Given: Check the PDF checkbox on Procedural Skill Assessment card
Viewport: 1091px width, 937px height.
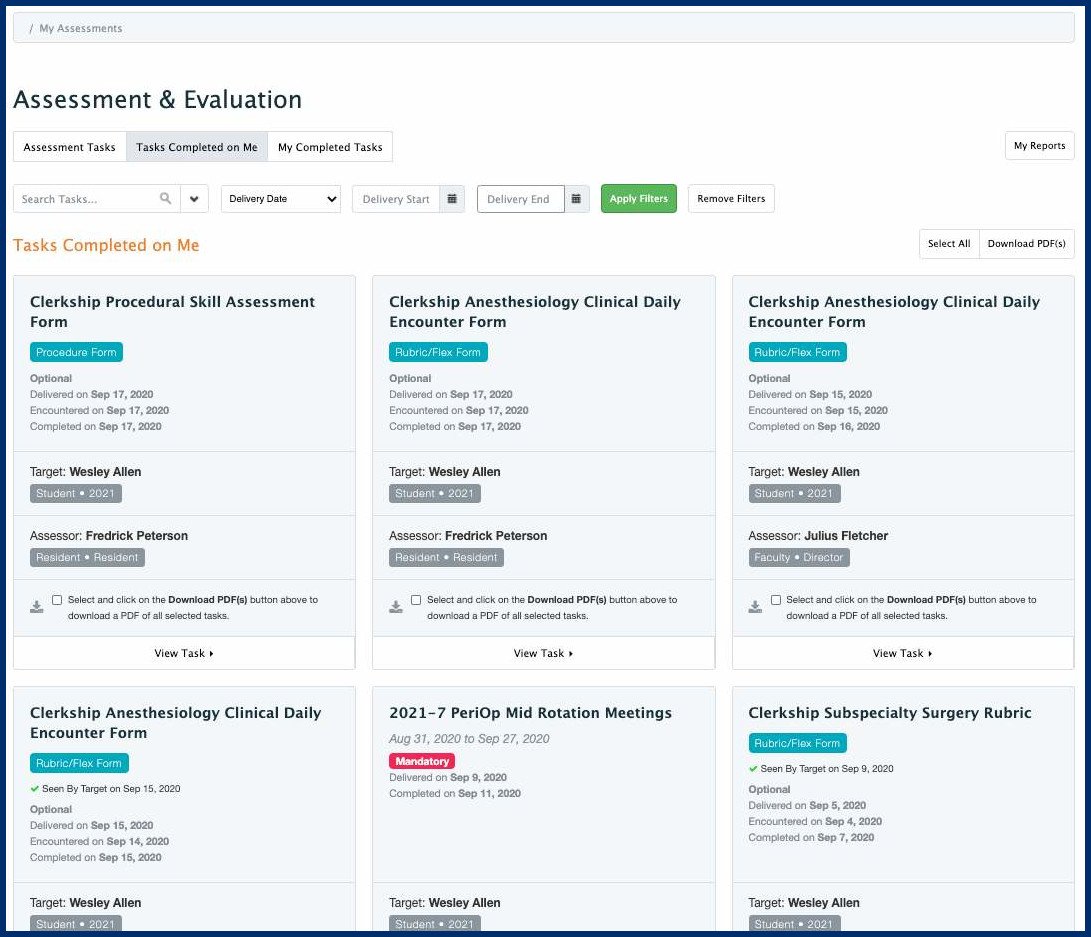Looking at the screenshot, I should pos(57,600).
